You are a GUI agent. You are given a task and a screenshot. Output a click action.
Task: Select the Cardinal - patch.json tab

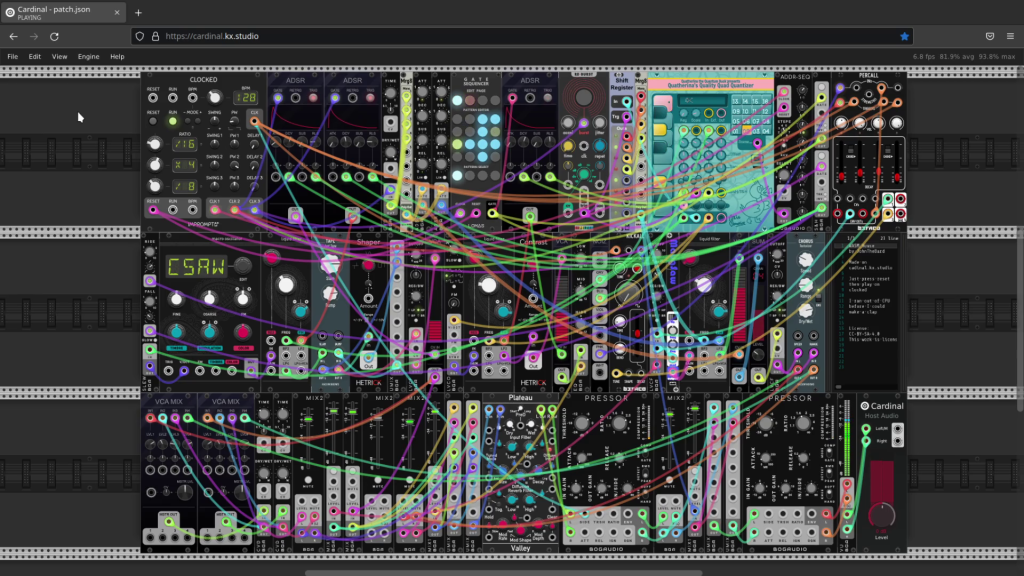pyautogui.click(x=63, y=12)
